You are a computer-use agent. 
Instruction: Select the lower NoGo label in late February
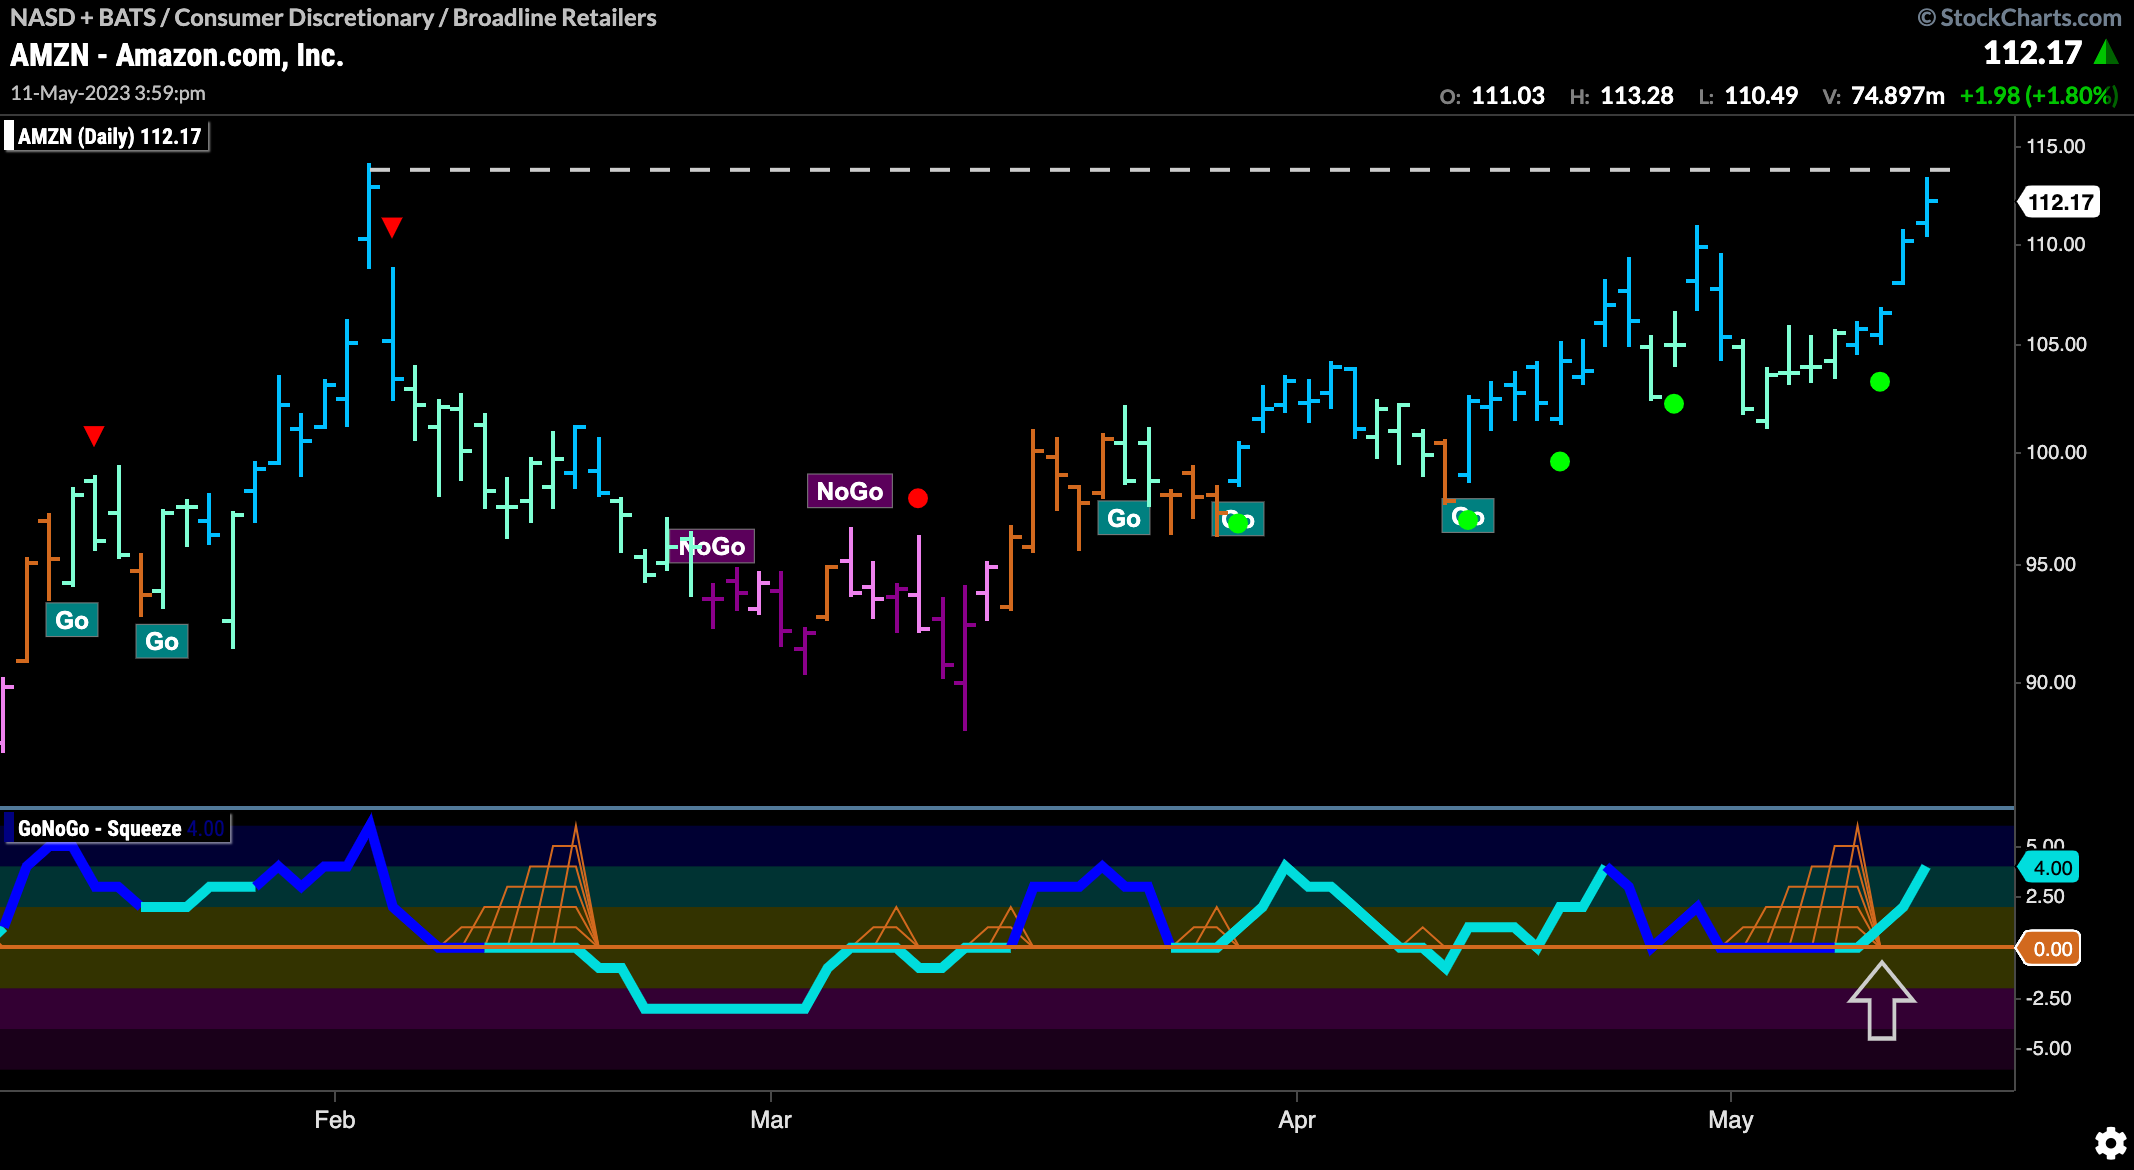coord(712,546)
